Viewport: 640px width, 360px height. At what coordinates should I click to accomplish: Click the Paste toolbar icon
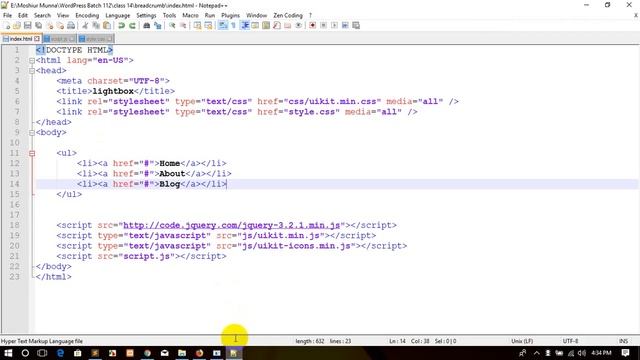107,25
